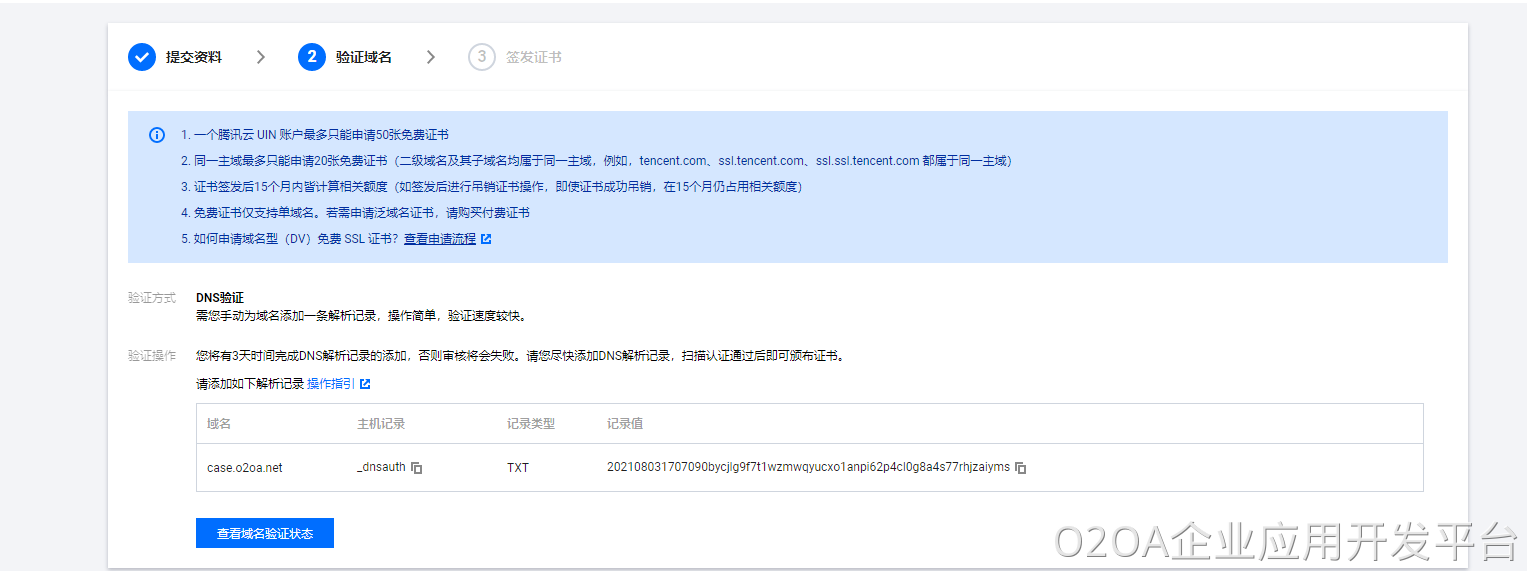Select the 验证域名 step label
This screenshot has height=571, width=1527.
click(364, 57)
